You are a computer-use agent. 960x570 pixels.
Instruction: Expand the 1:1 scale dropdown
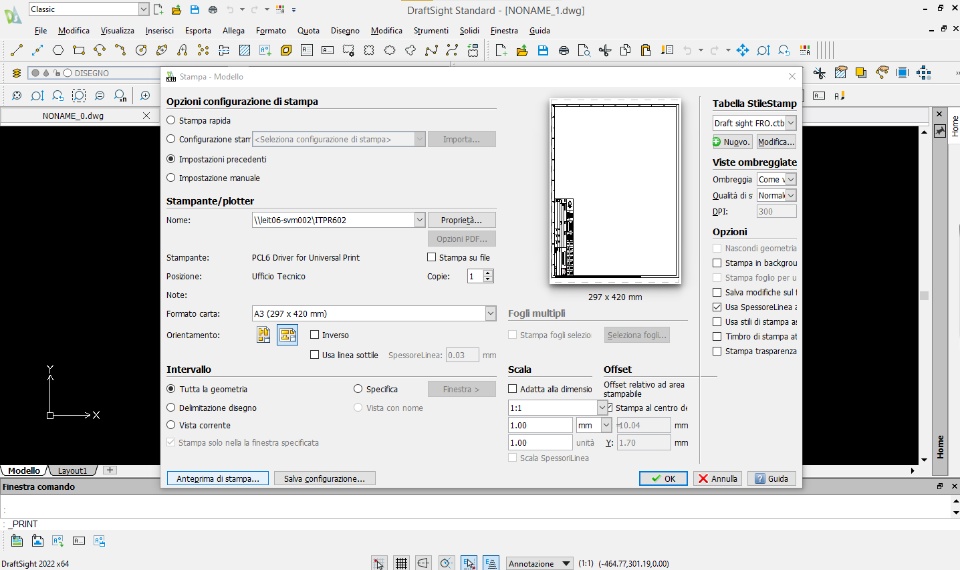(x=601, y=407)
